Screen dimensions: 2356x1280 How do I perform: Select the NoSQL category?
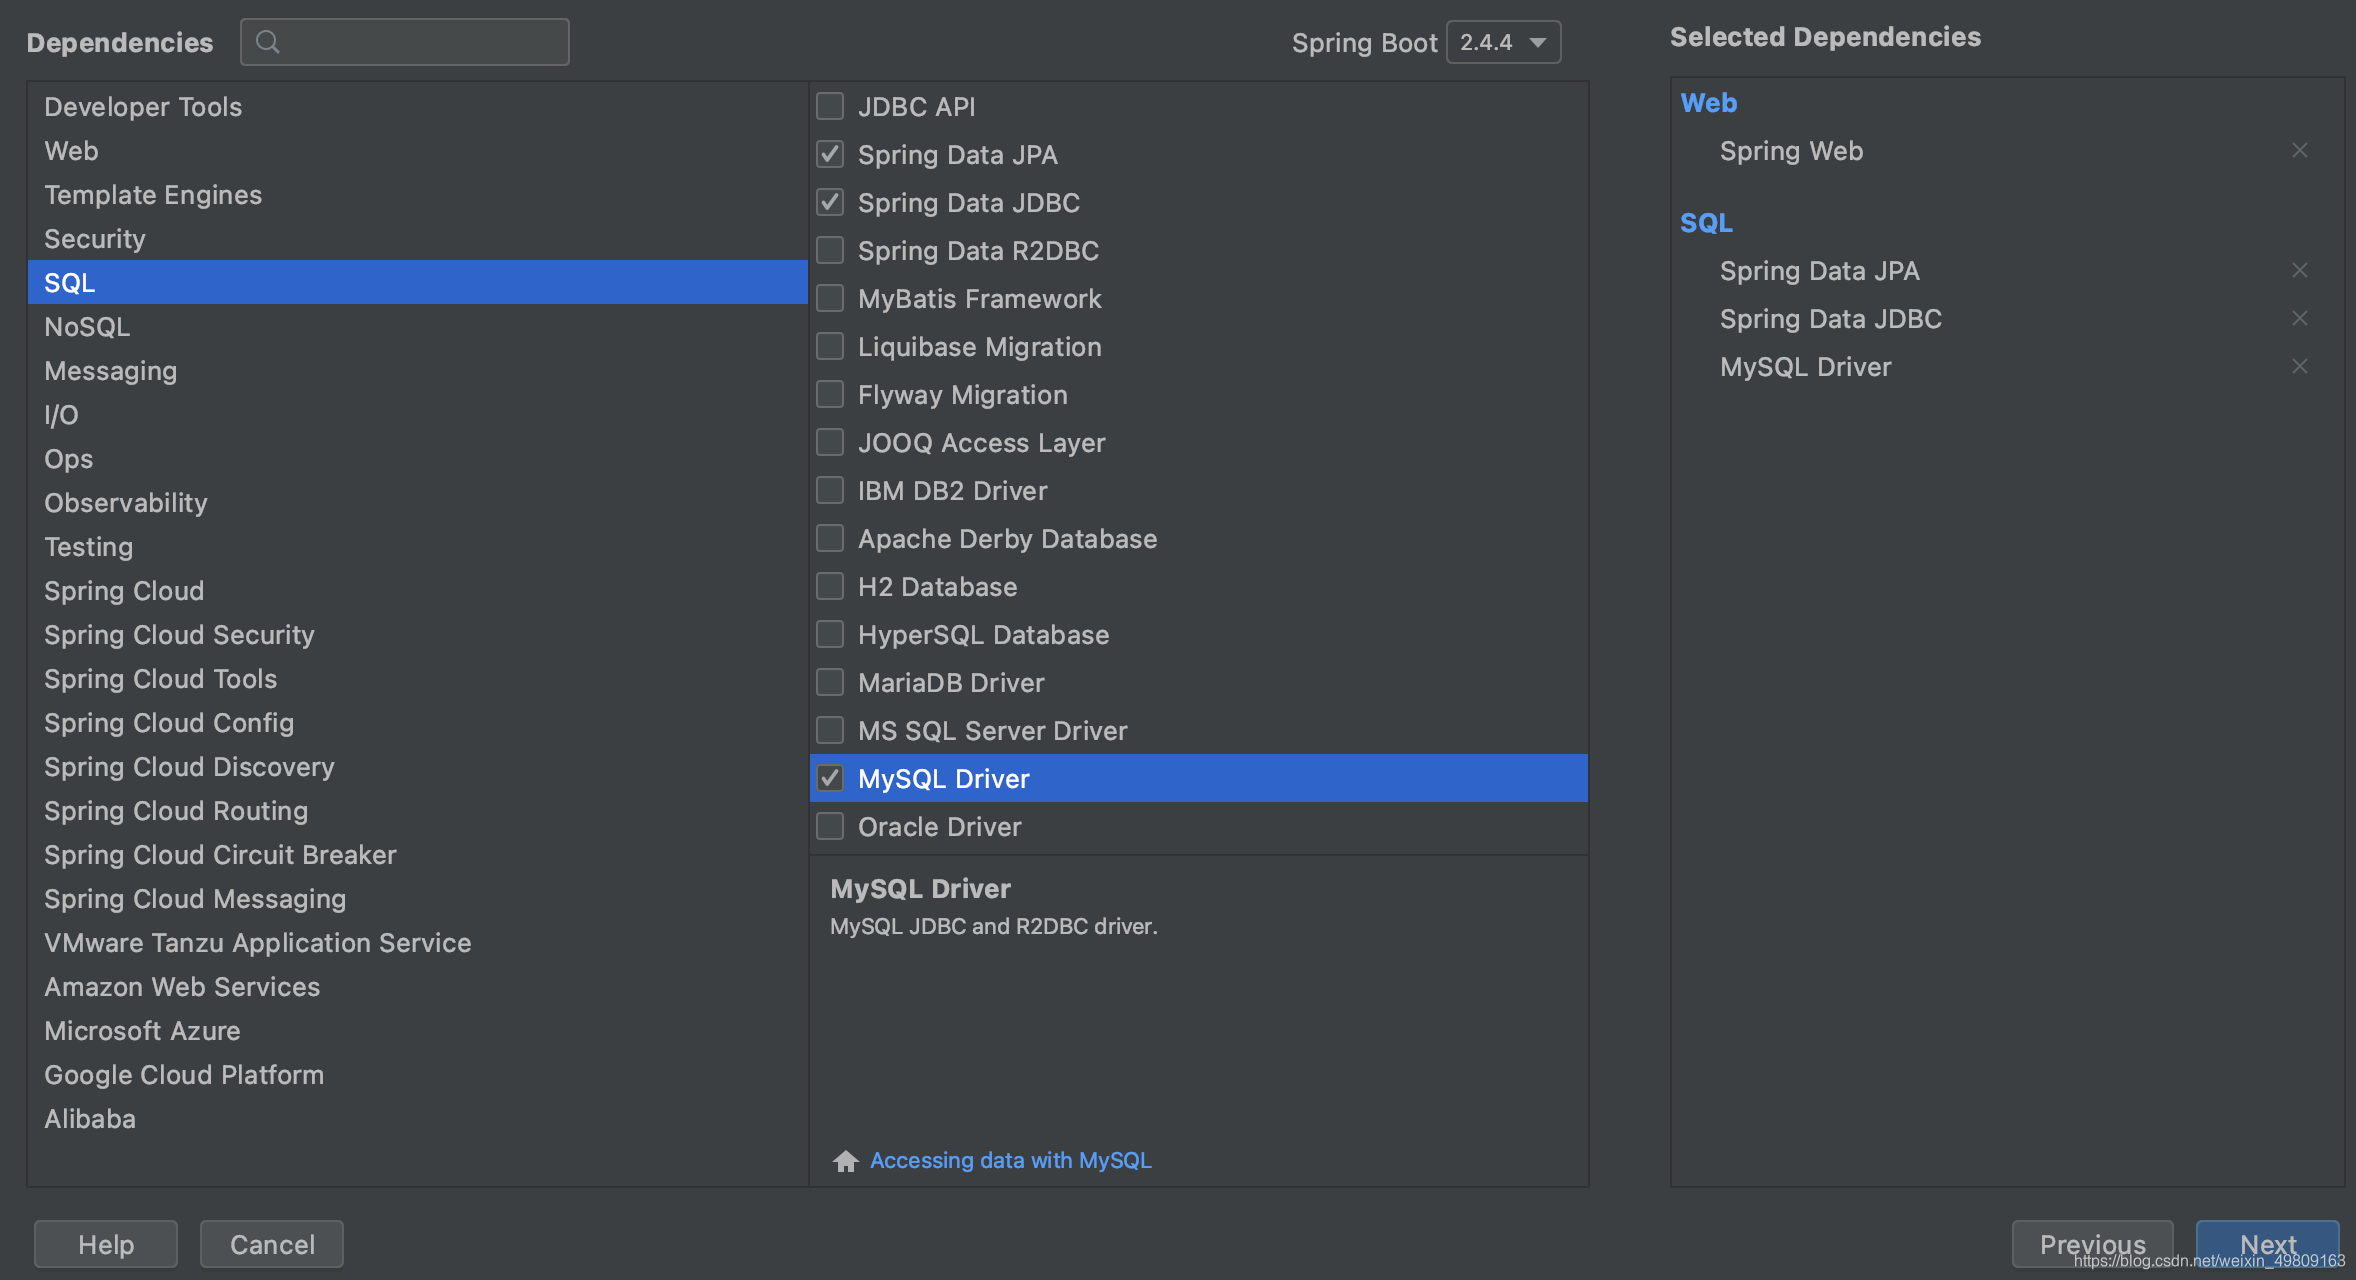point(417,326)
